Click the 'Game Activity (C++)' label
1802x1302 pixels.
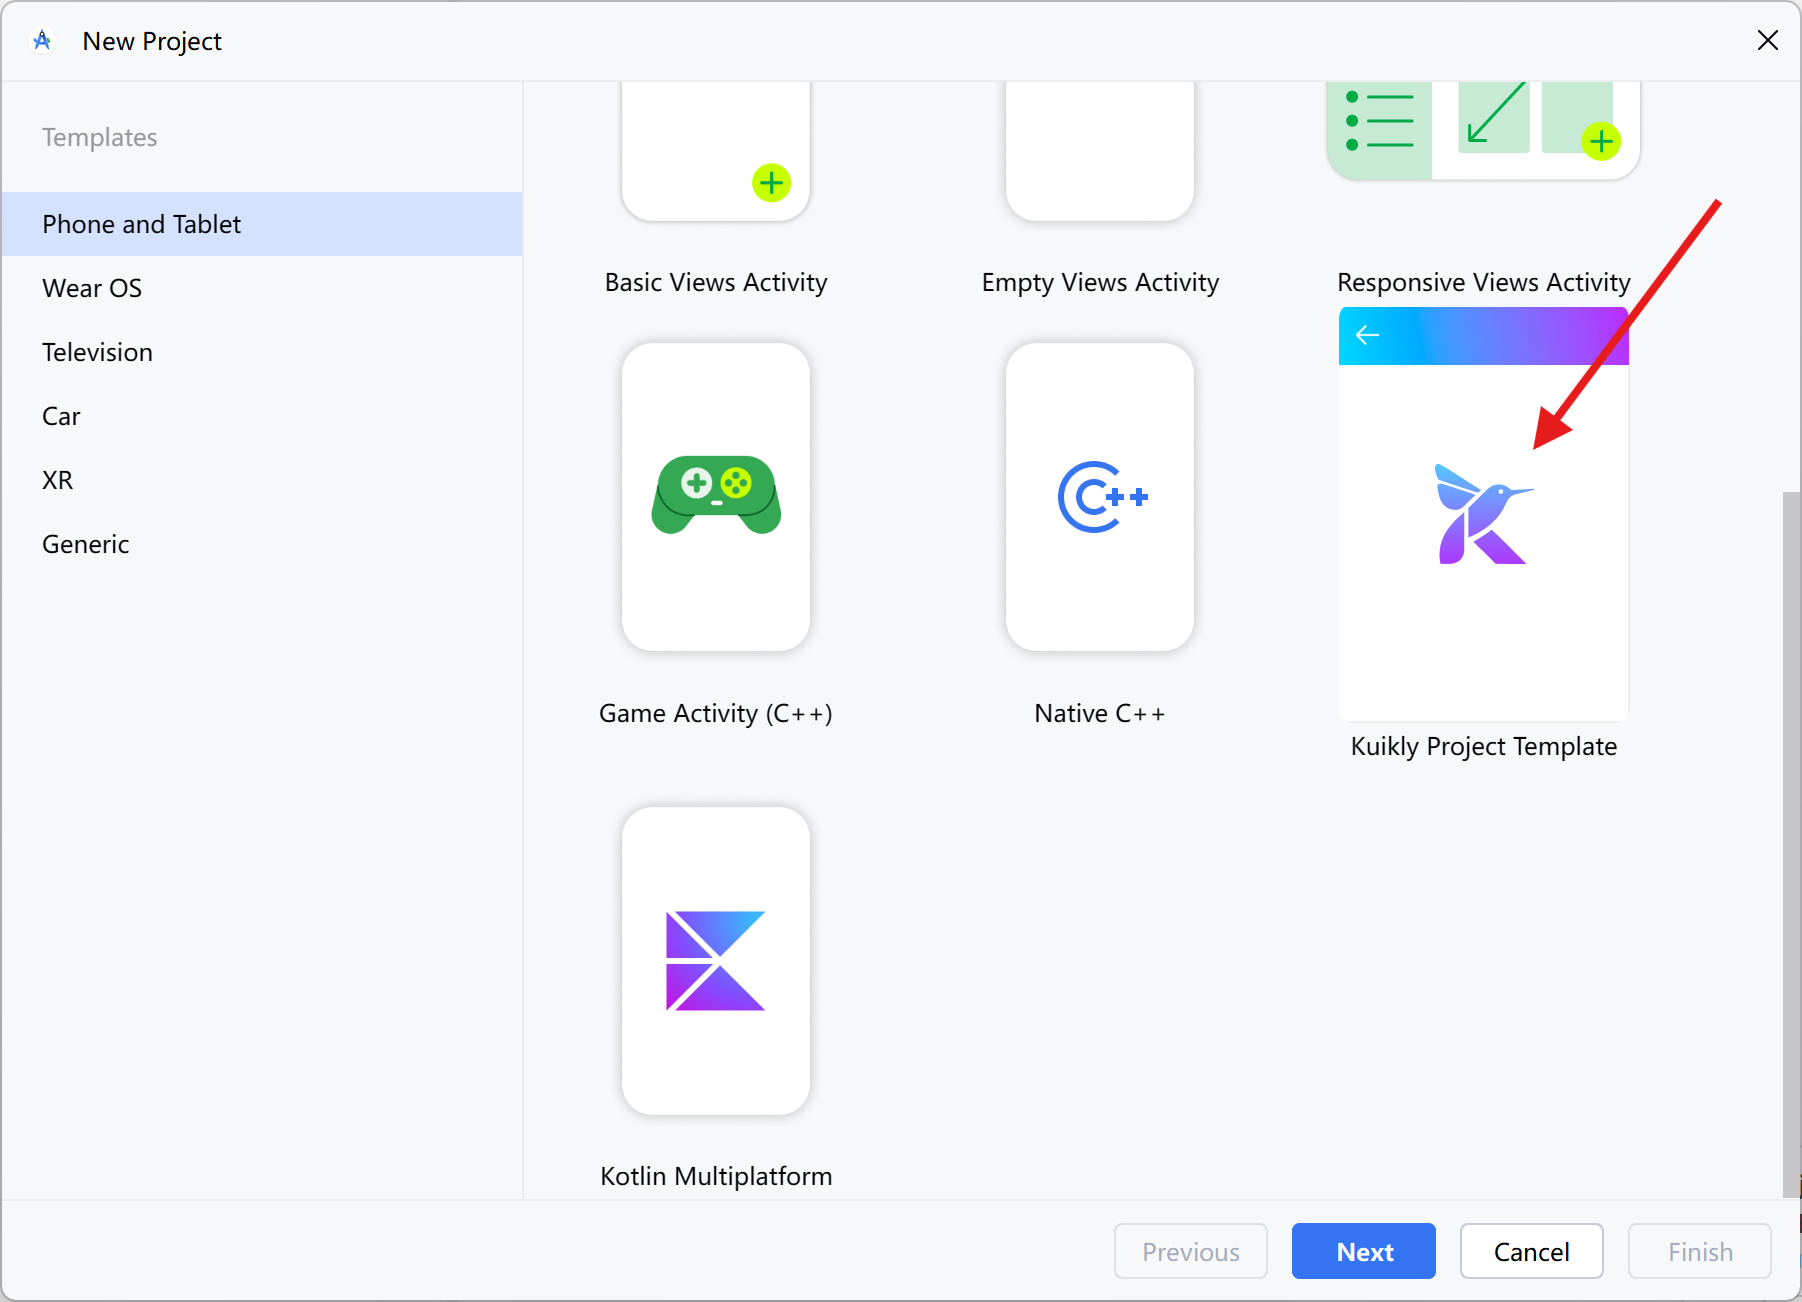click(716, 713)
